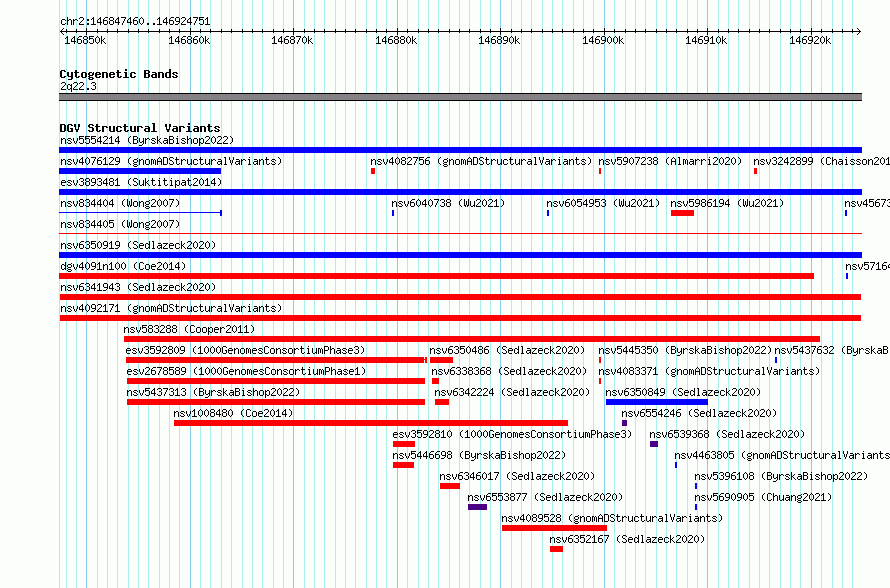Click nsv6342224 (Sedlazeck2020) label
This screenshot has height=588, width=890.
(512, 392)
